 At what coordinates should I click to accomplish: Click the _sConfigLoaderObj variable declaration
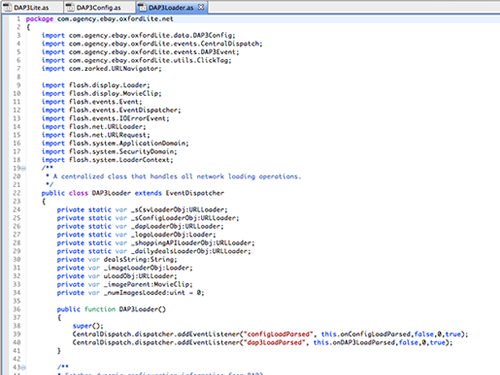(x=148, y=218)
